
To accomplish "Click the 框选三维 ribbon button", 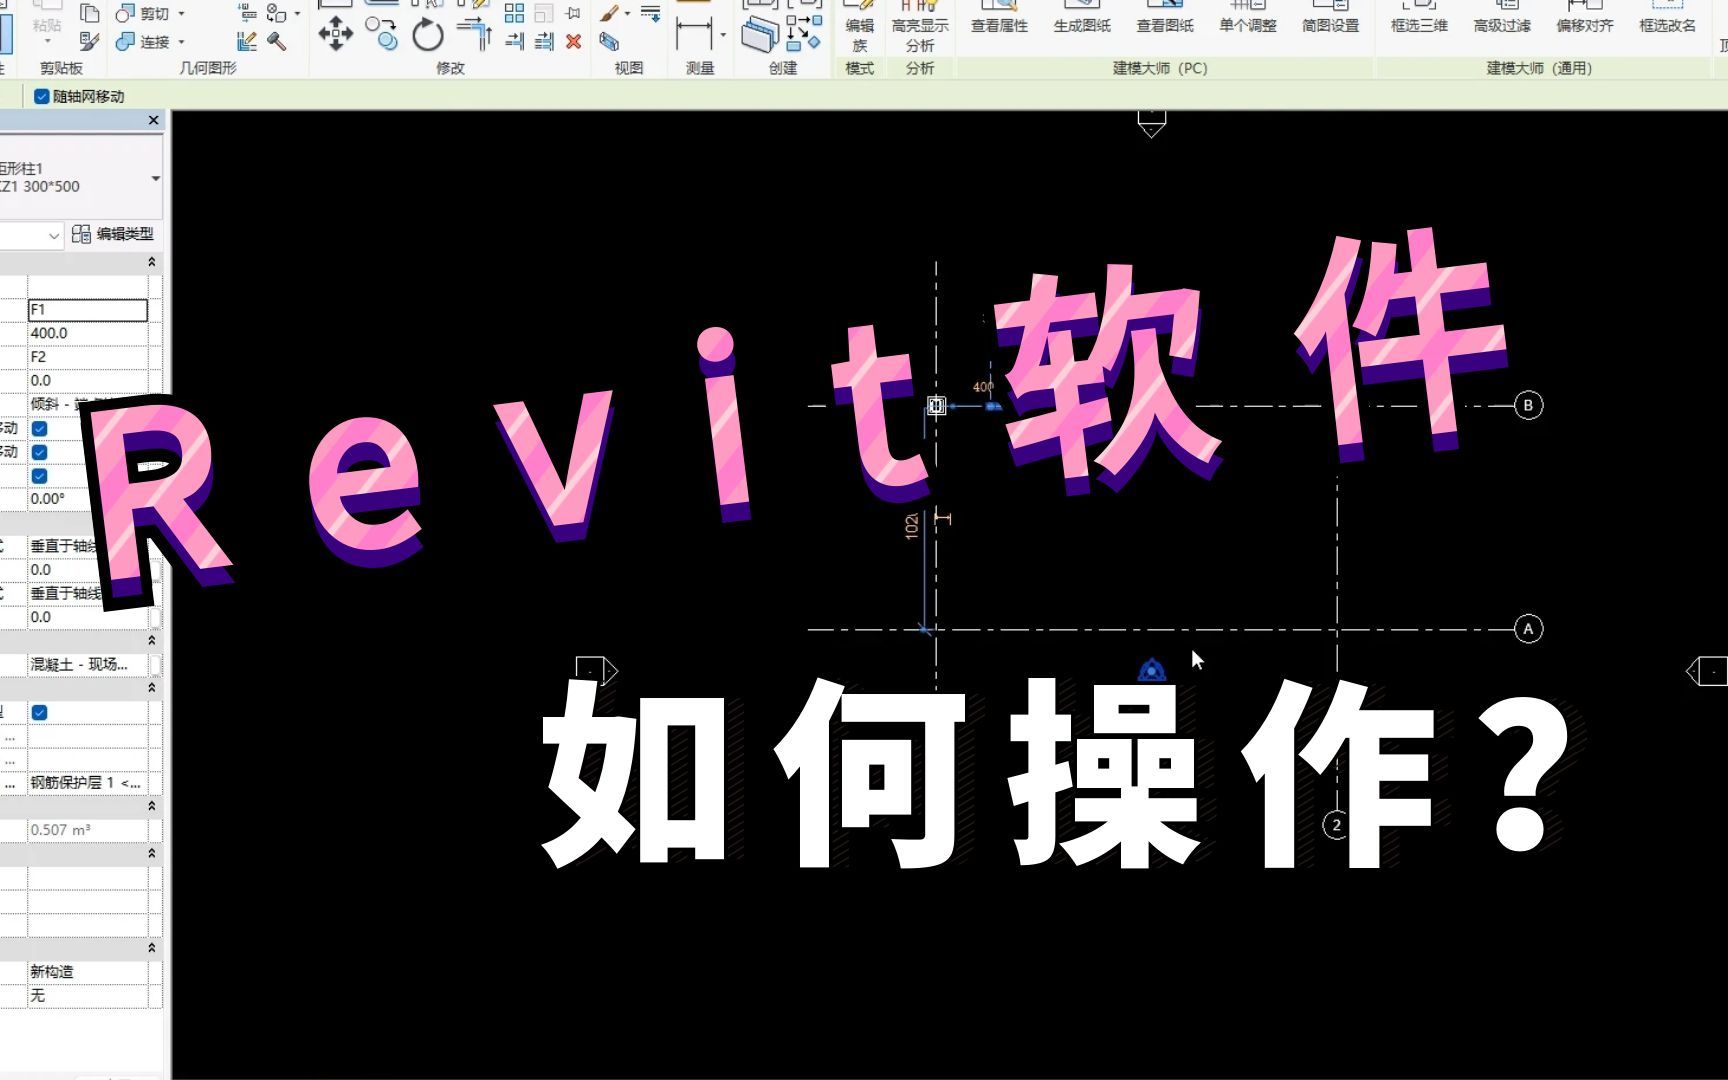I will [x=1419, y=18].
